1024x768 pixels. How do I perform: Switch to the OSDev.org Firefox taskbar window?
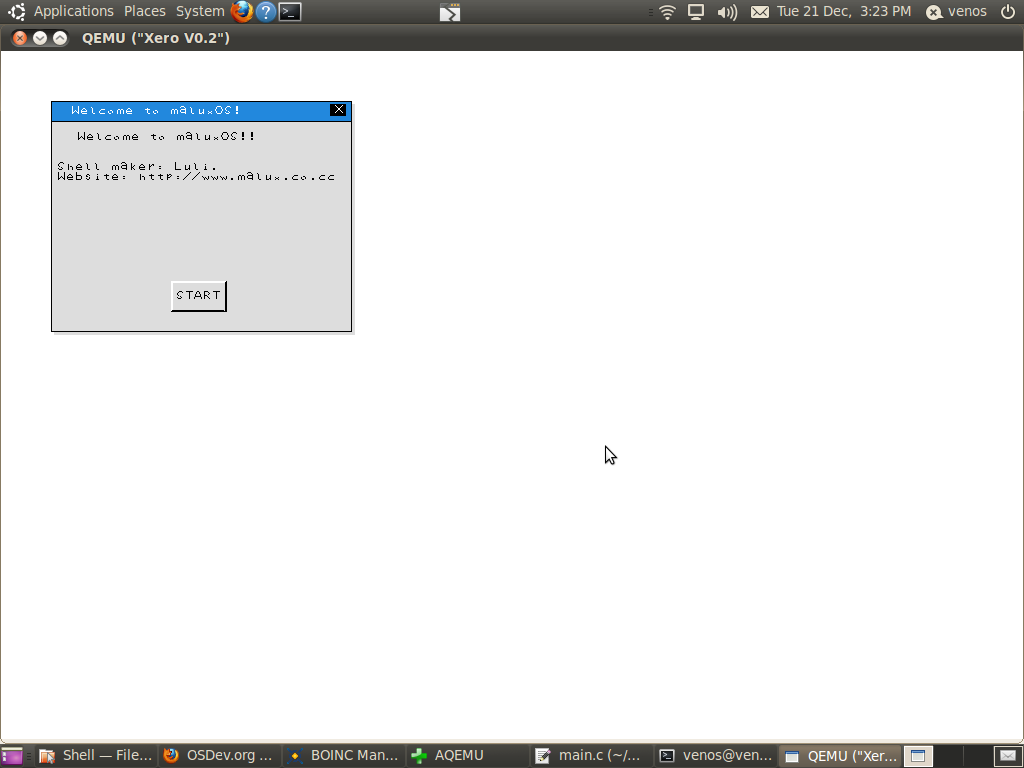pyautogui.click(x=220, y=756)
